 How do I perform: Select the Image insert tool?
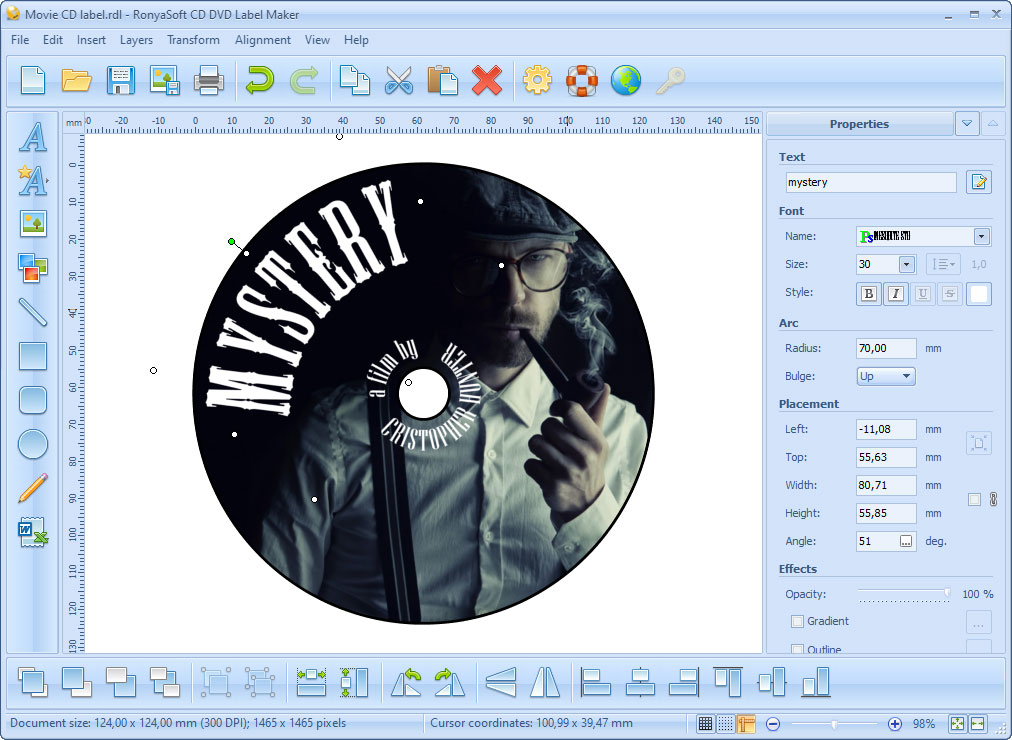tap(33, 224)
